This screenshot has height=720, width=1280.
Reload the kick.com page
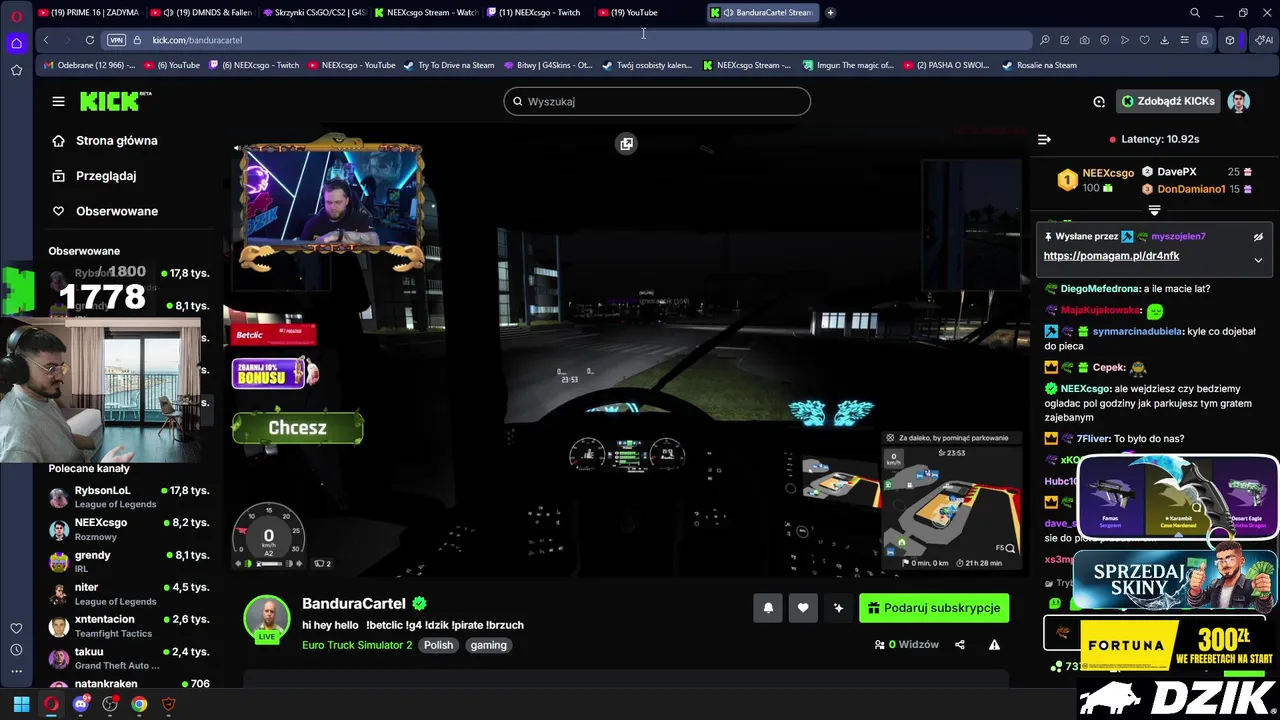pos(90,40)
